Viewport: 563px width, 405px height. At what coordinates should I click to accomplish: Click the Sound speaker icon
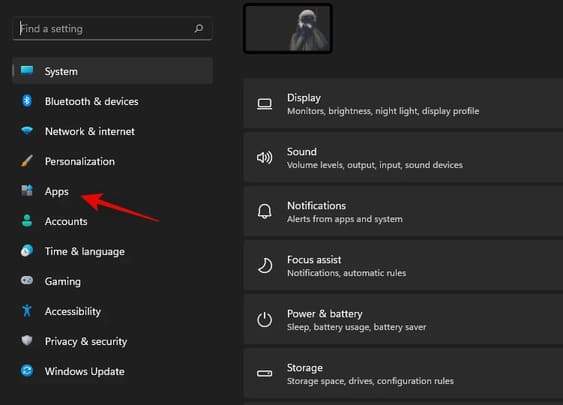point(265,158)
